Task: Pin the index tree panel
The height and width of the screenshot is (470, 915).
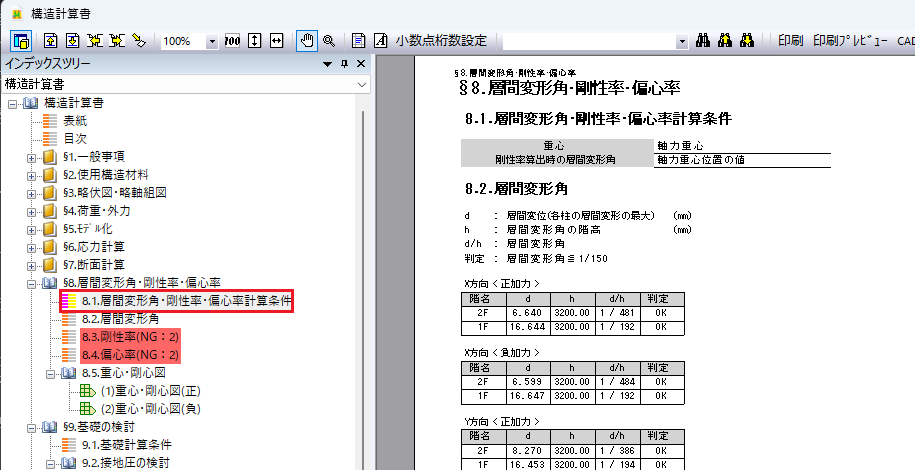Action: pyautogui.click(x=344, y=64)
